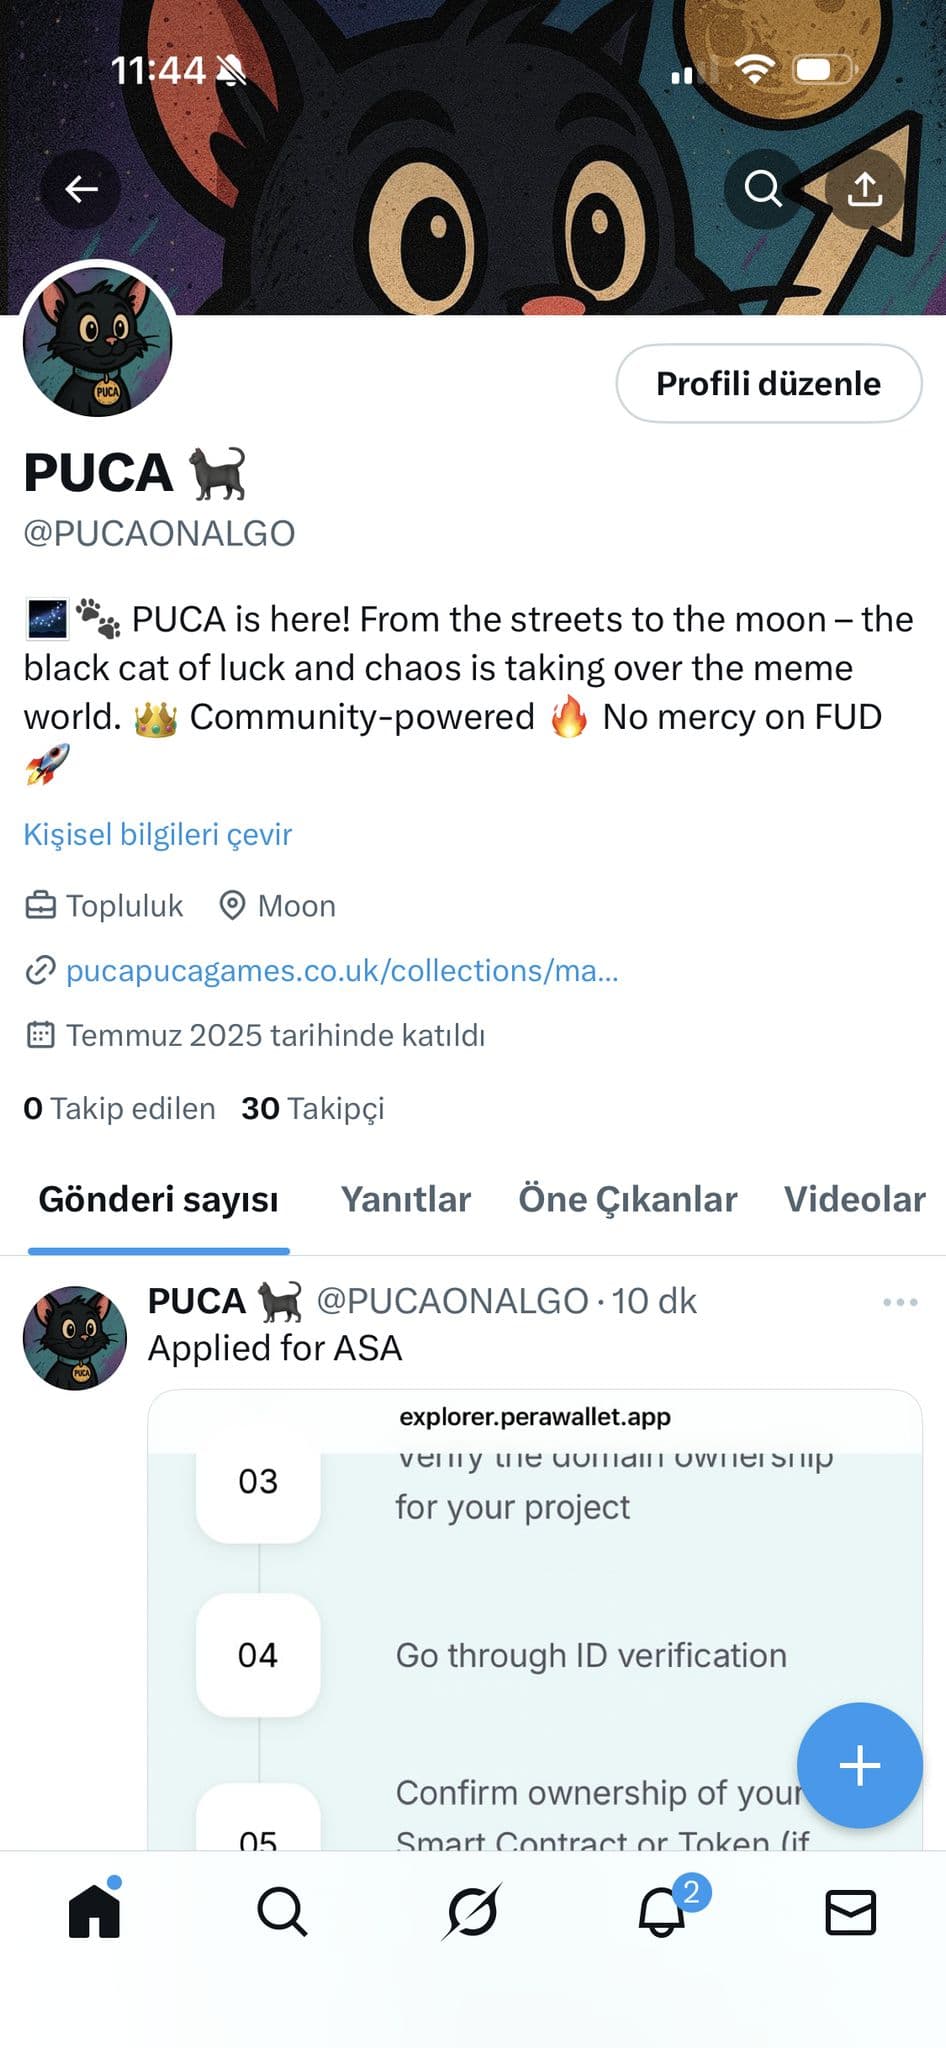Open the large profile avatar picture
The width and height of the screenshot is (946, 2048).
tap(98, 342)
